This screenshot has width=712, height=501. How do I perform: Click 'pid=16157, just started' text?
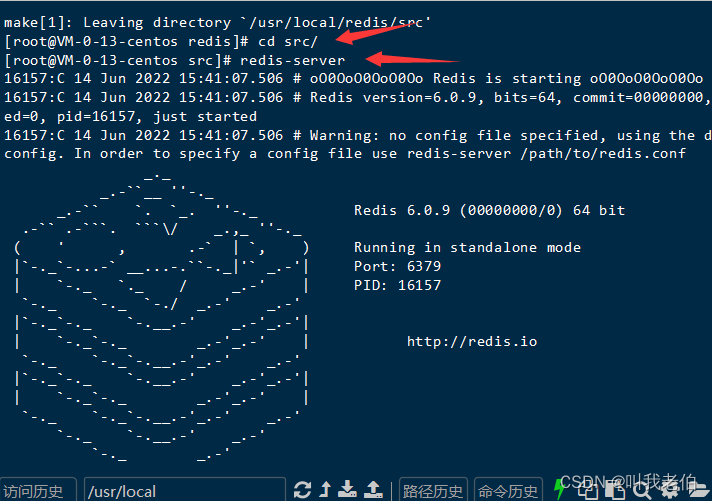coord(157,117)
